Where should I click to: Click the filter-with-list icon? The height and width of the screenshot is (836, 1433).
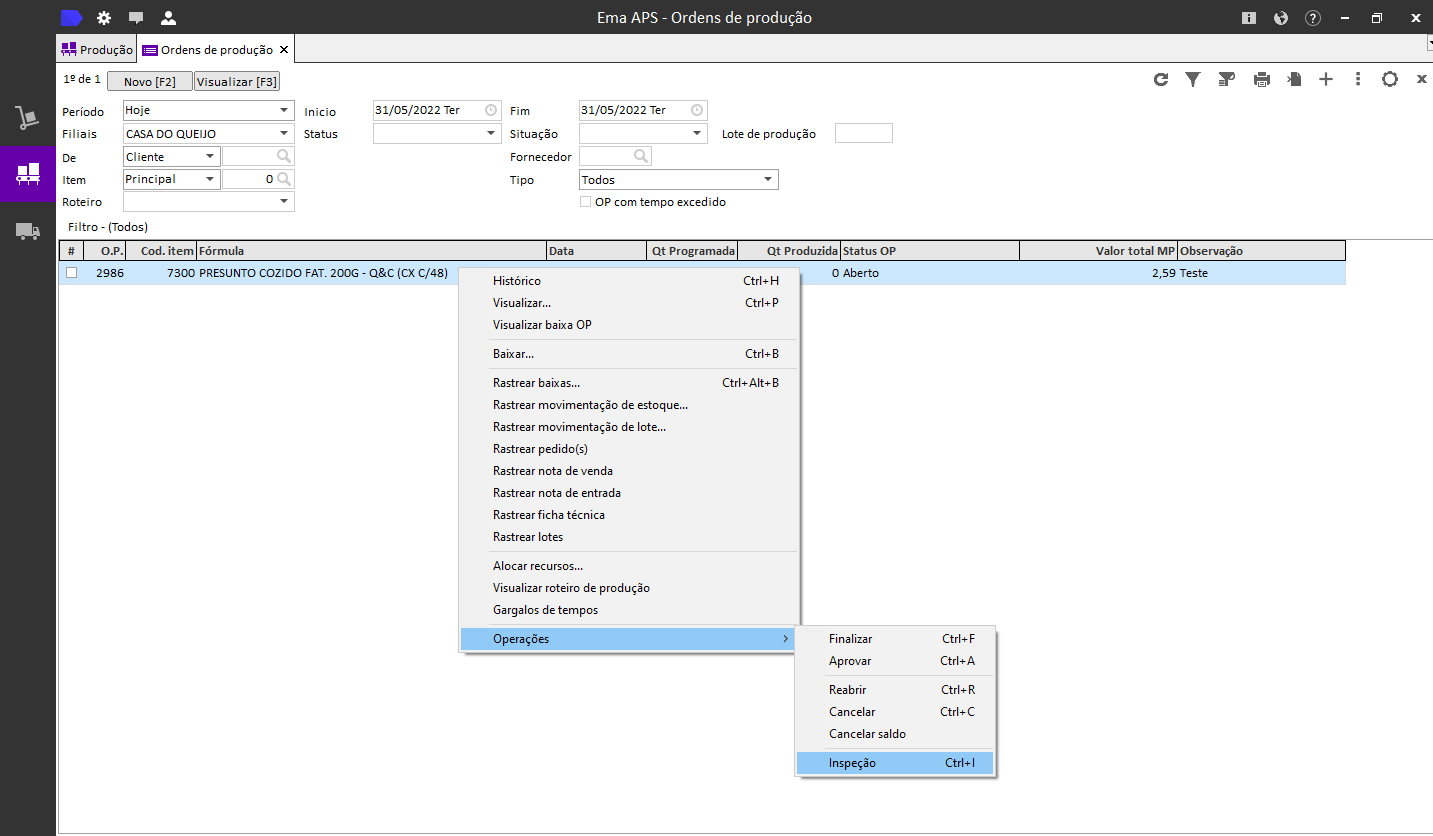pos(1226,79)
